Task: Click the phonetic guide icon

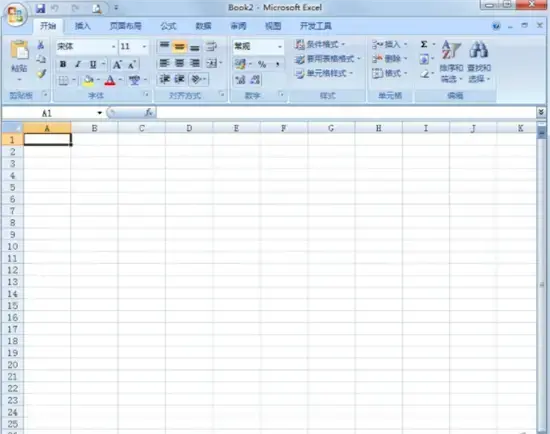Action: pos(134,81)
